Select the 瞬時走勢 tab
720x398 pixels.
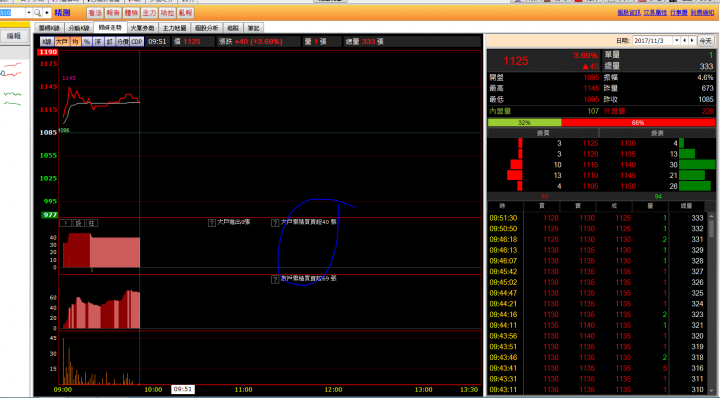point(110,28)
